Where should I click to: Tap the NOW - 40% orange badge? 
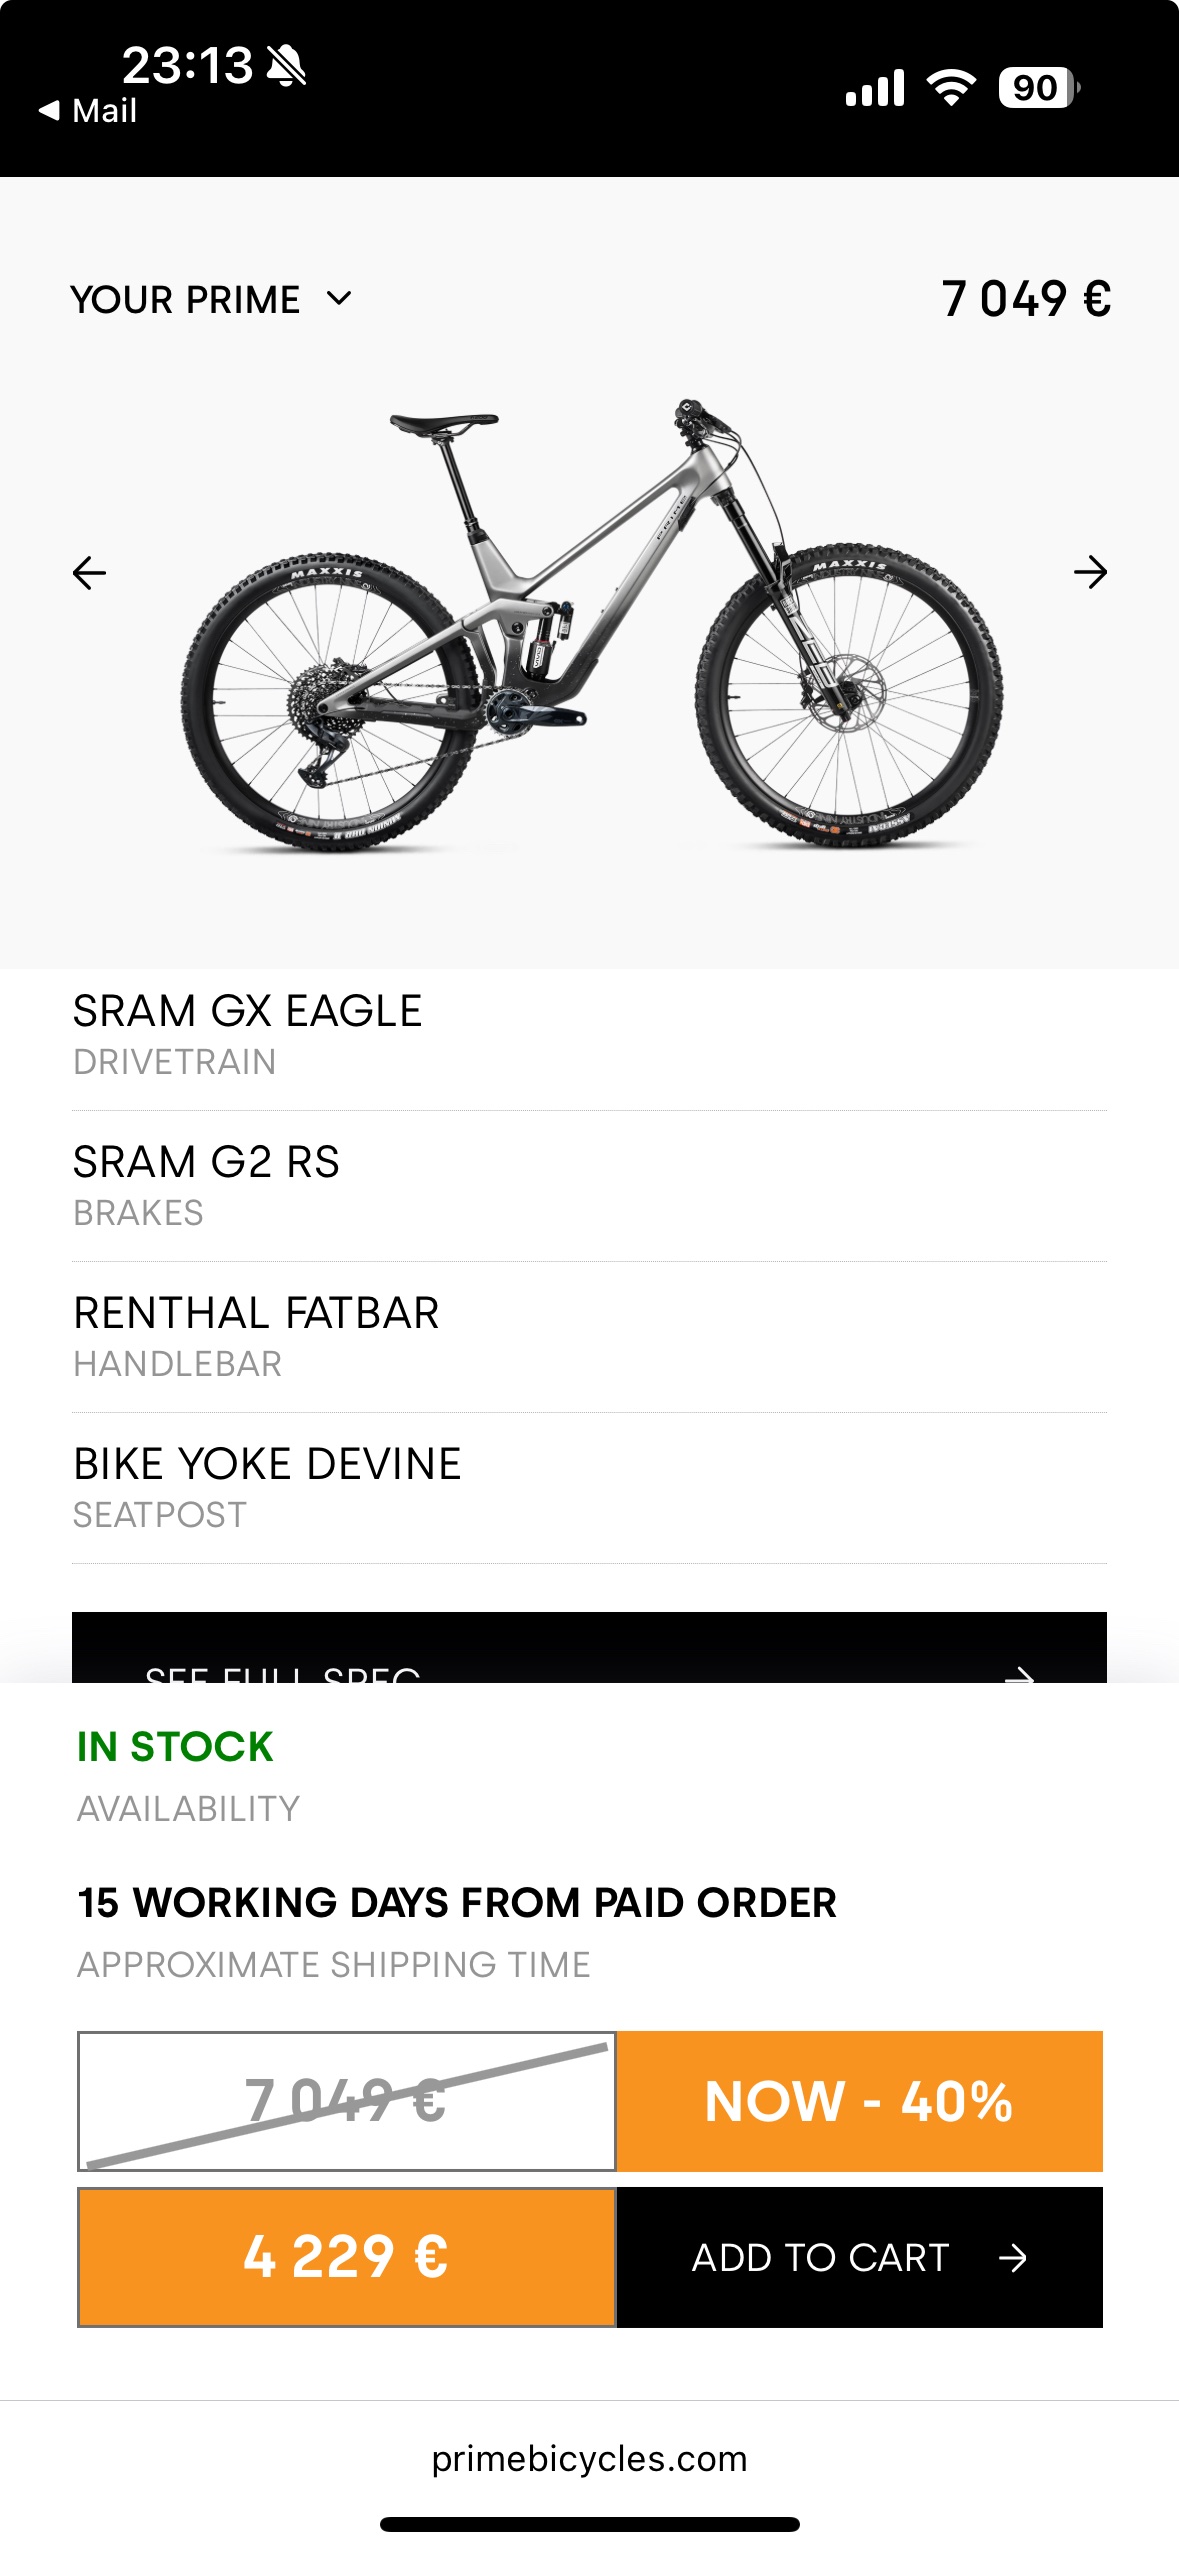(859, 2101)
